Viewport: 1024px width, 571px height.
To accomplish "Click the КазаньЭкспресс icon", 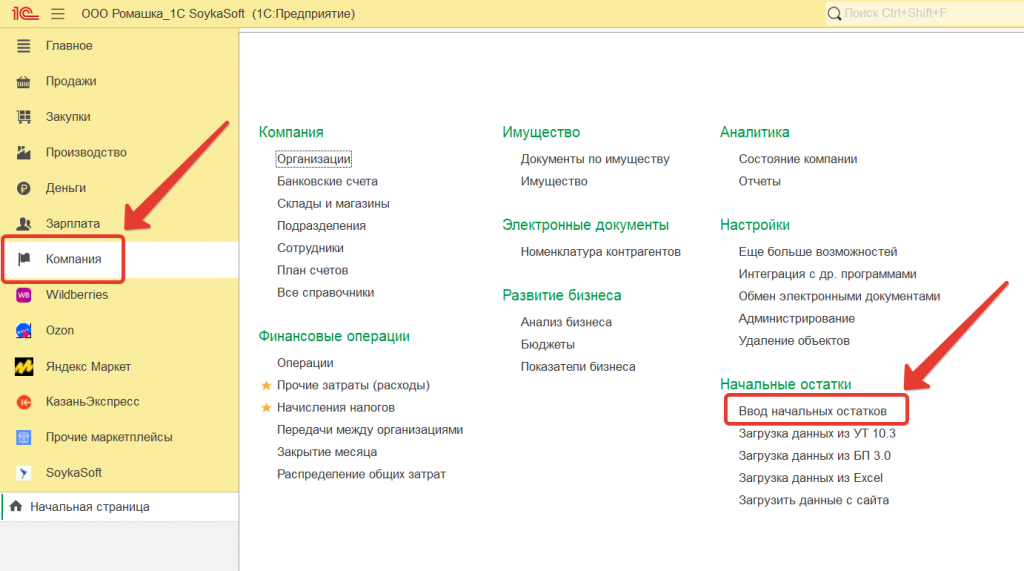I will pos(25,402).
